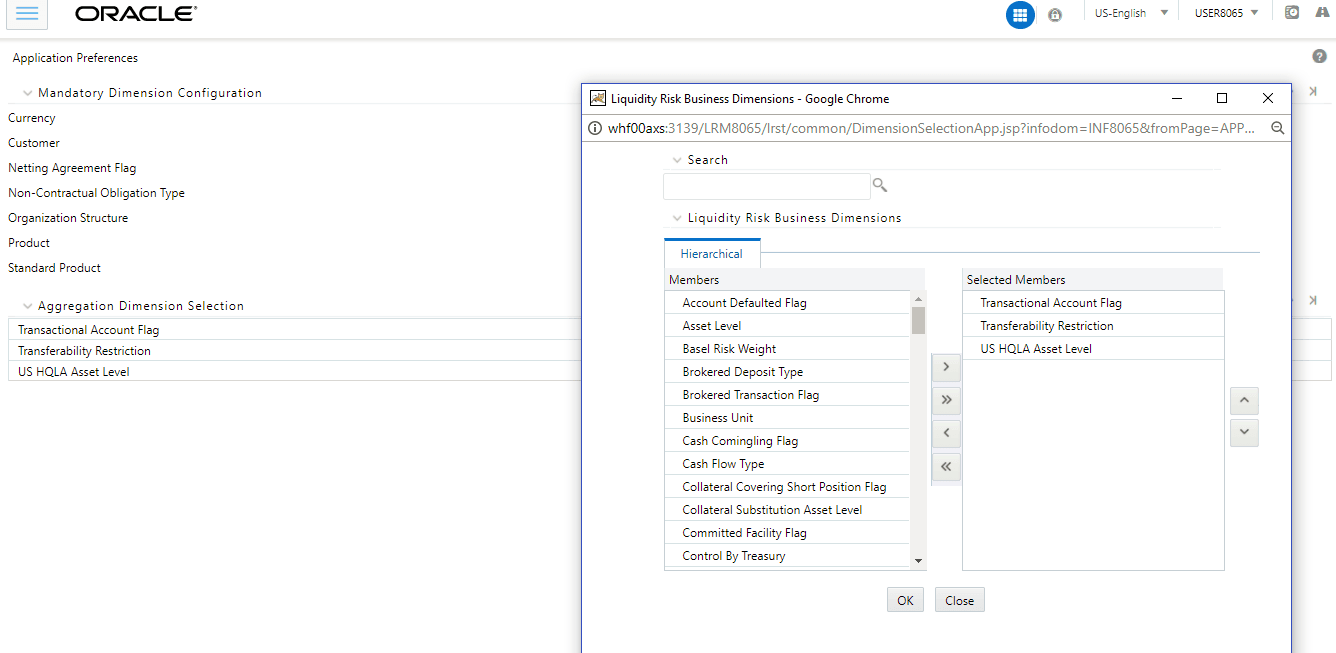
Task: Move all members to Selected Members
Action: pyautogui.click(x=945, y=400)
